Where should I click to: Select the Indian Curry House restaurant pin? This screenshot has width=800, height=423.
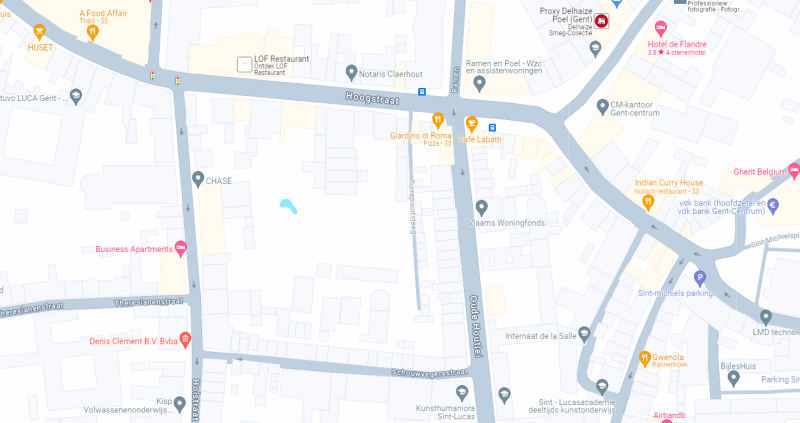point(648,203)
